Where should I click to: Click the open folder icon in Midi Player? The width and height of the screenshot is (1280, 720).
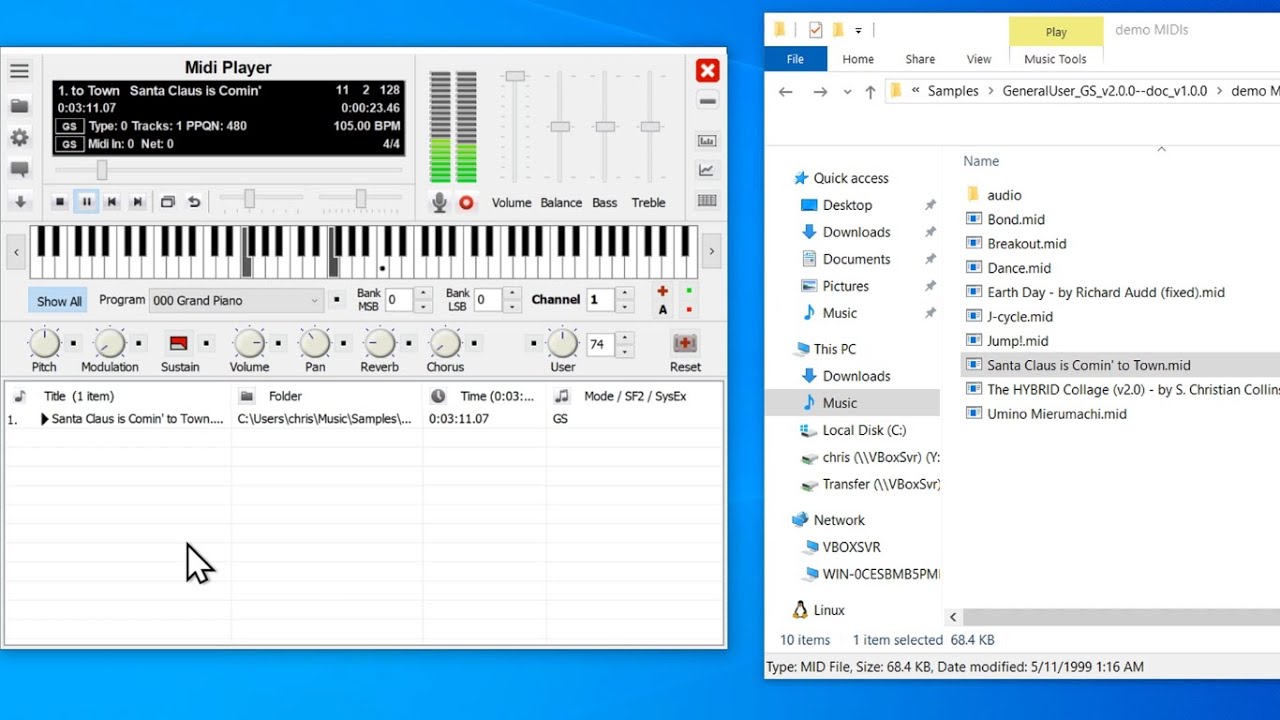pos(19,105)
